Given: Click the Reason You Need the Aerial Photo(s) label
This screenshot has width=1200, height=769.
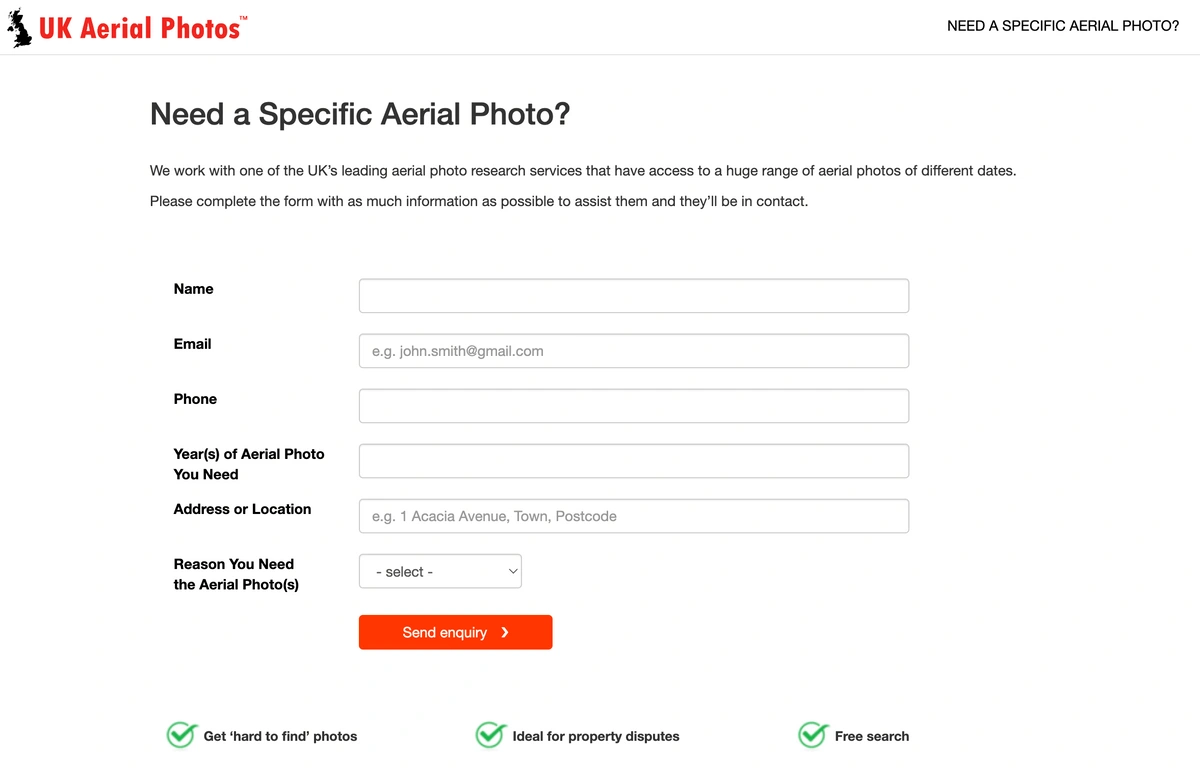Looking at the screenshot, I should (x=236, y=574).
